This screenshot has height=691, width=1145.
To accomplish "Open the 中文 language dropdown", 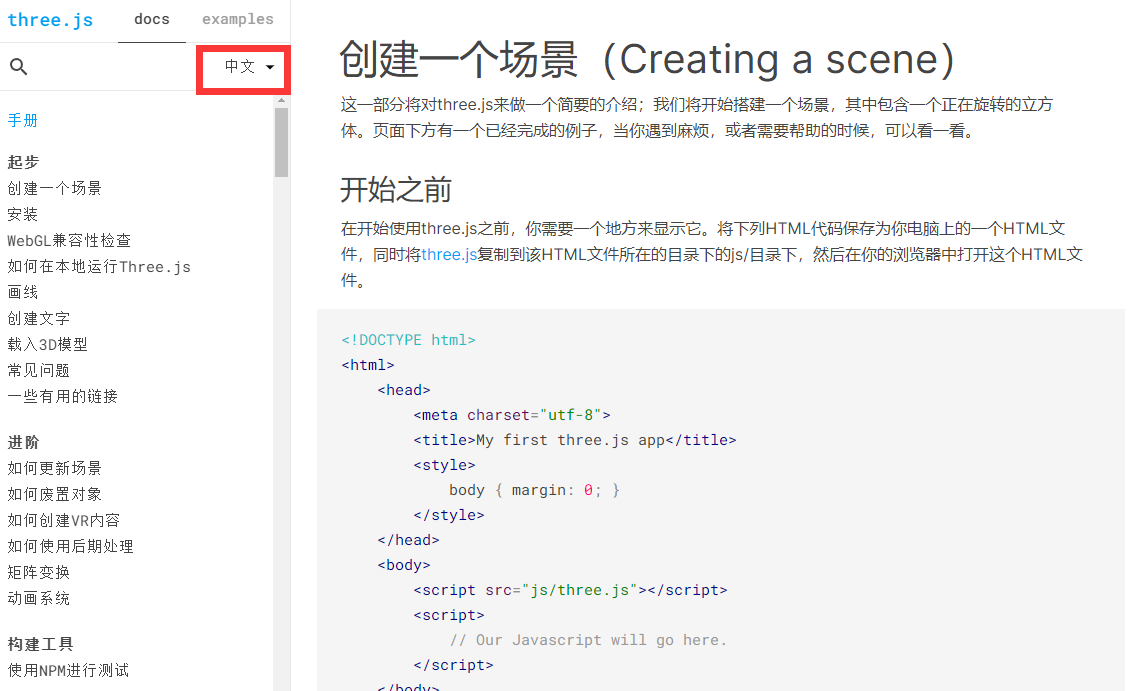I will pos(248,67).
